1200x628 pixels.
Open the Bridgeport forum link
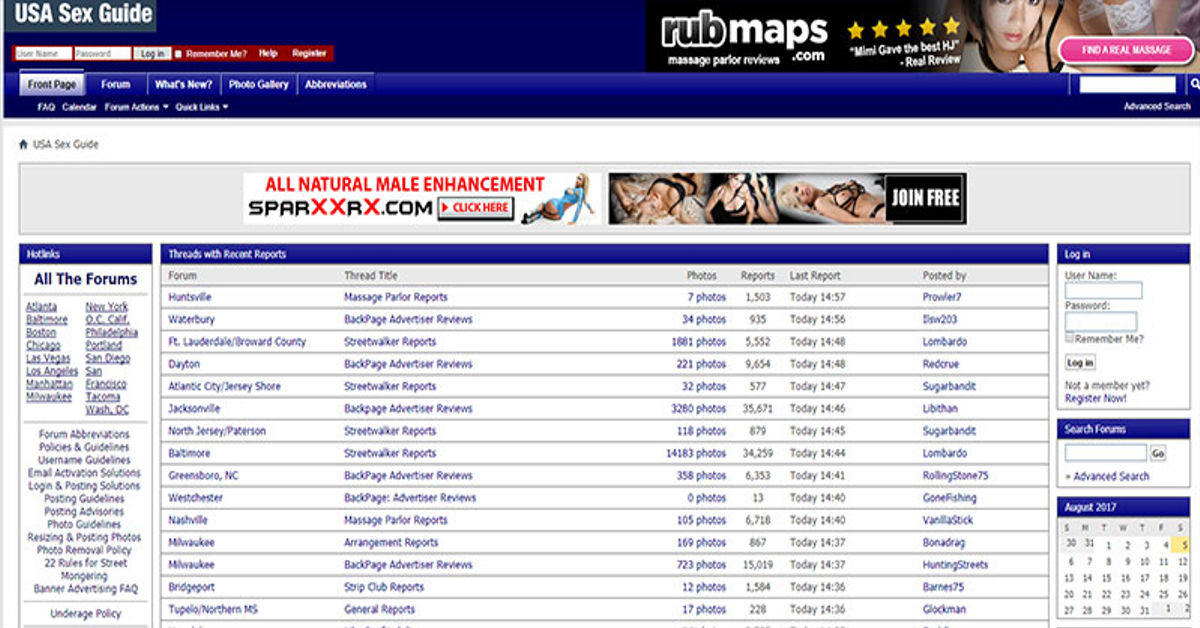tap(192, 587)
